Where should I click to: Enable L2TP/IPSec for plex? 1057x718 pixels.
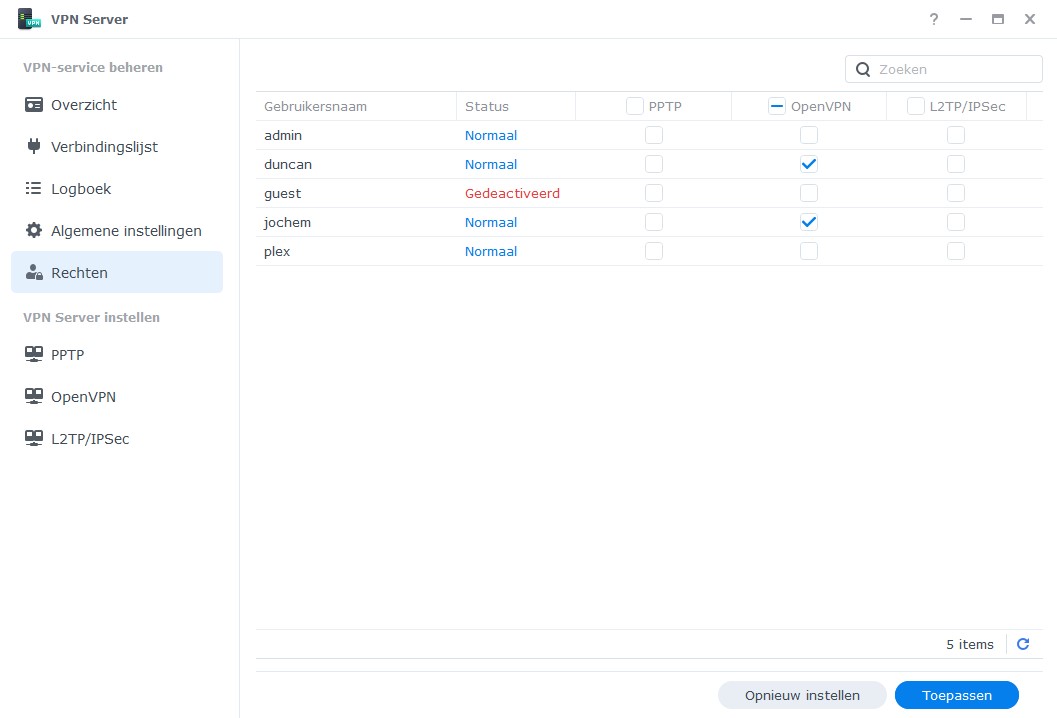pos(956,251)
